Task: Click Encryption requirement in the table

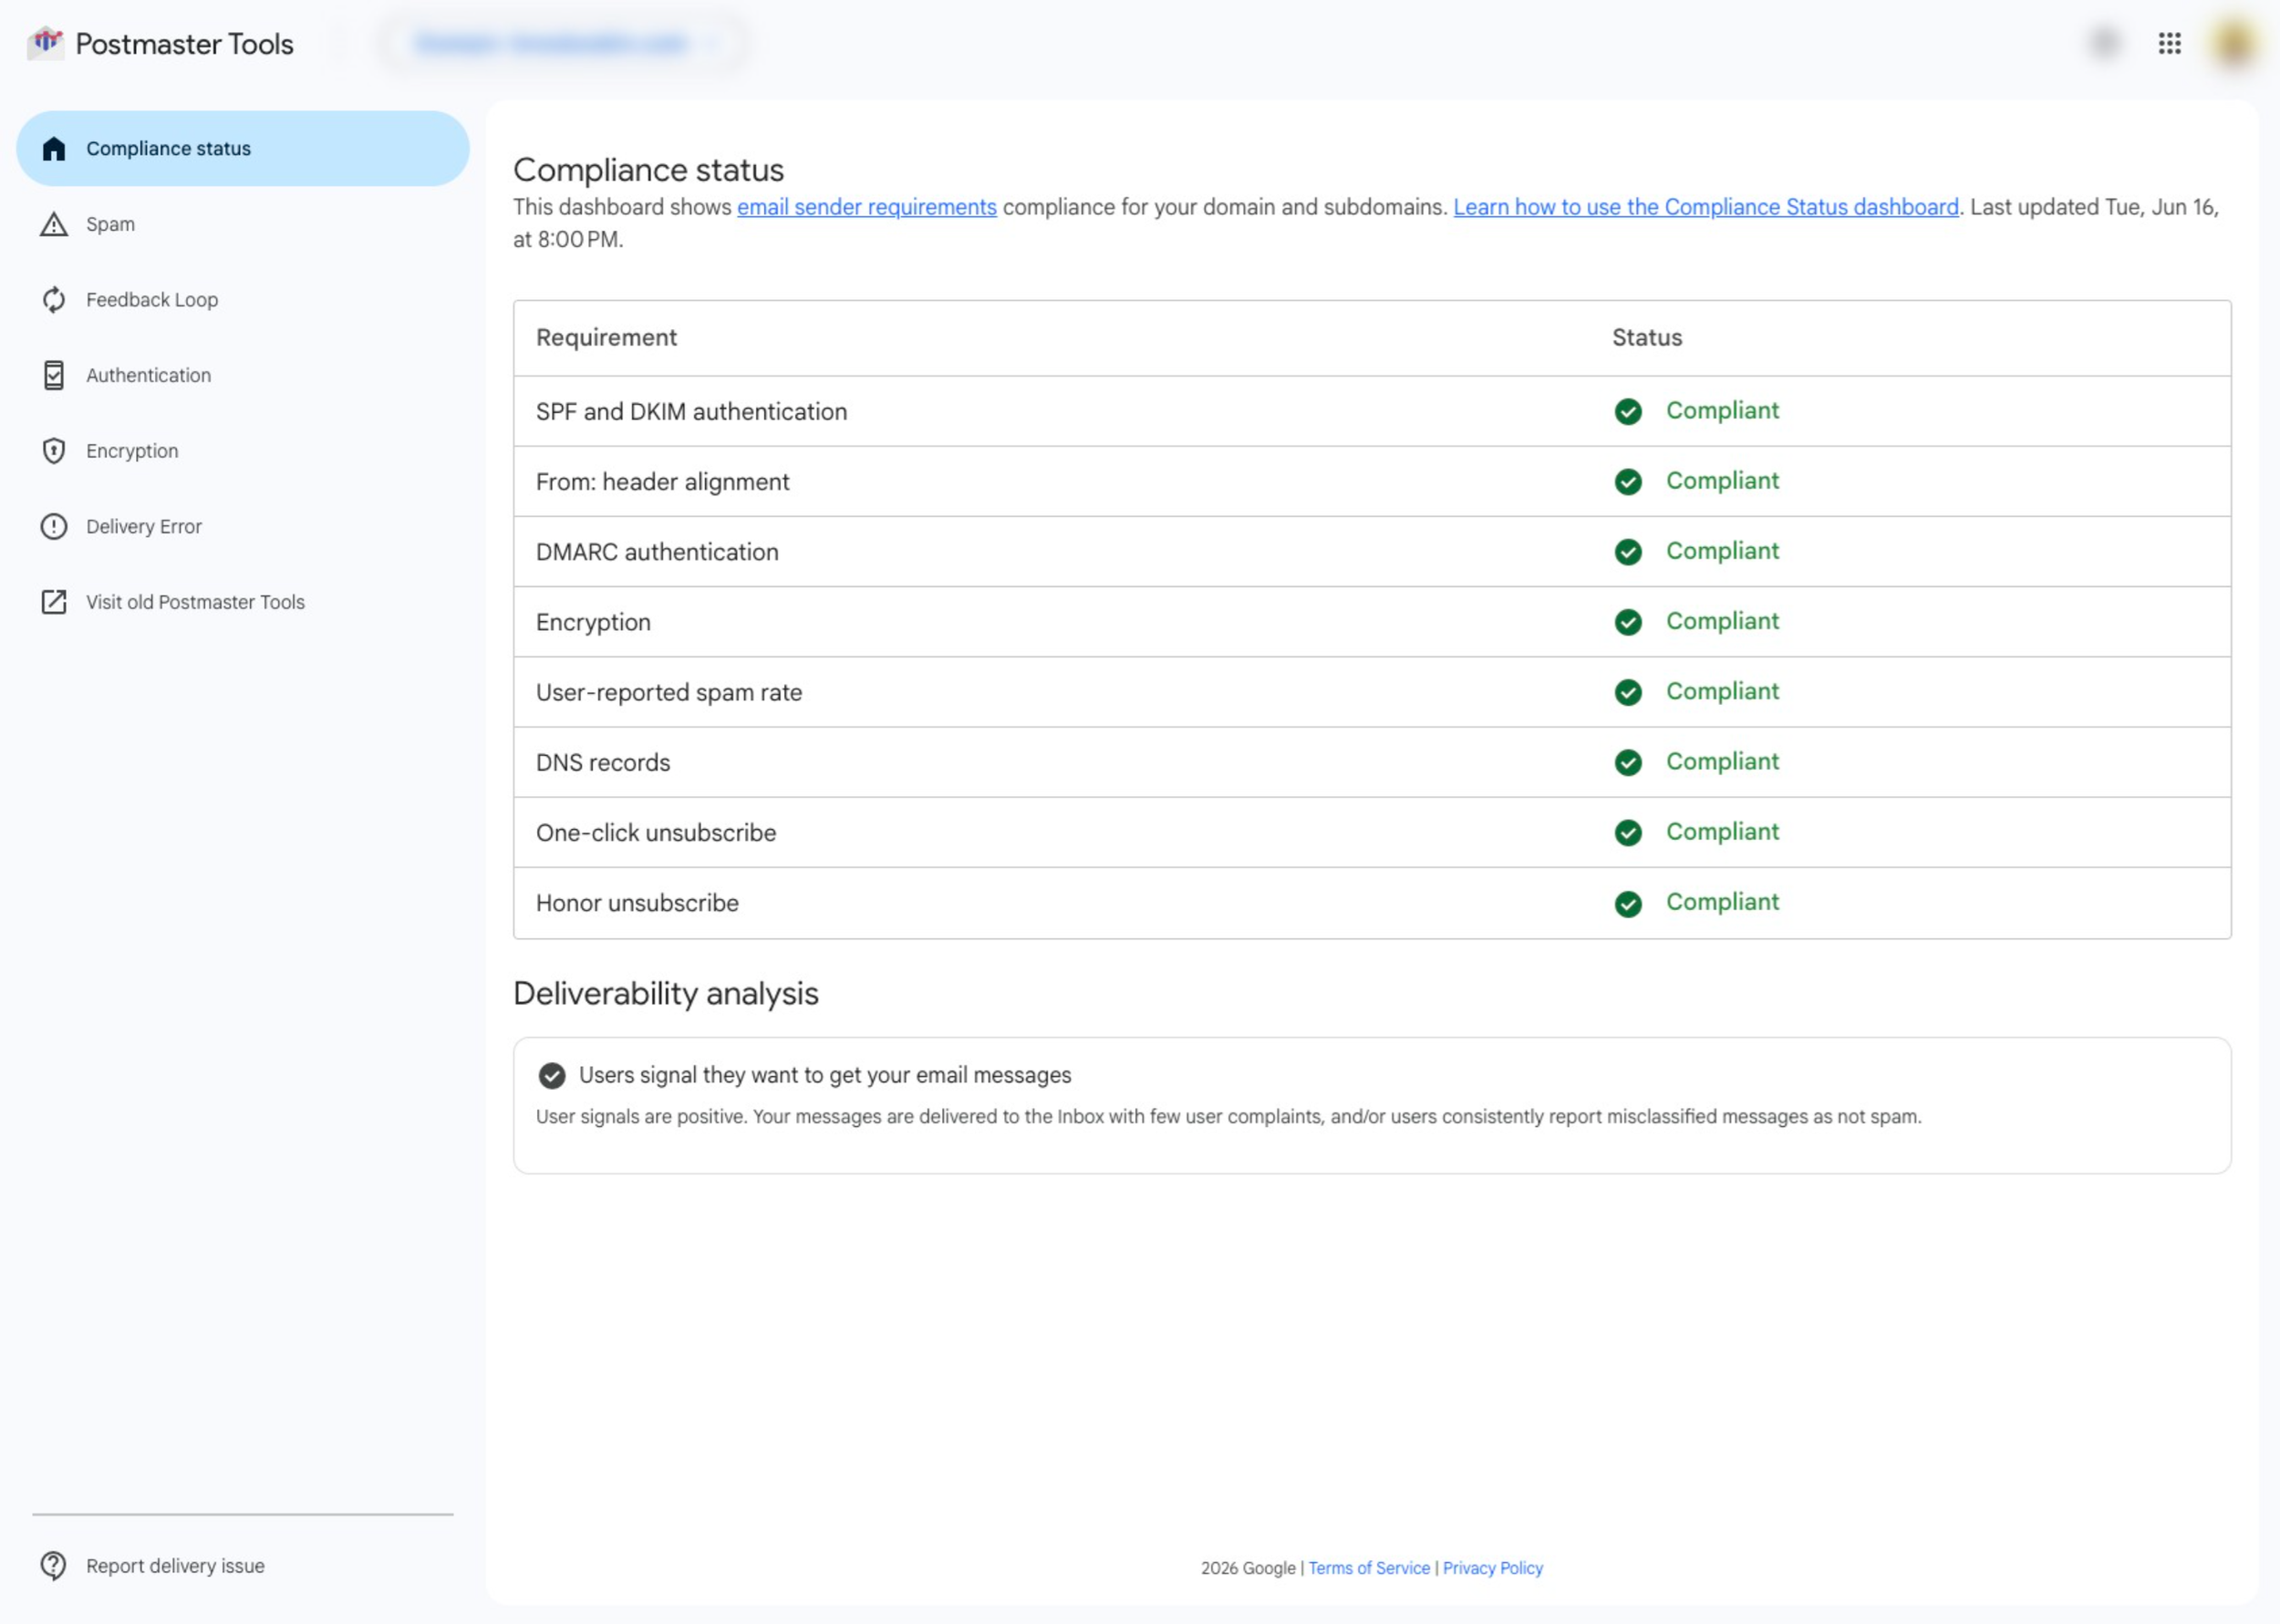Action: (593, 622)
